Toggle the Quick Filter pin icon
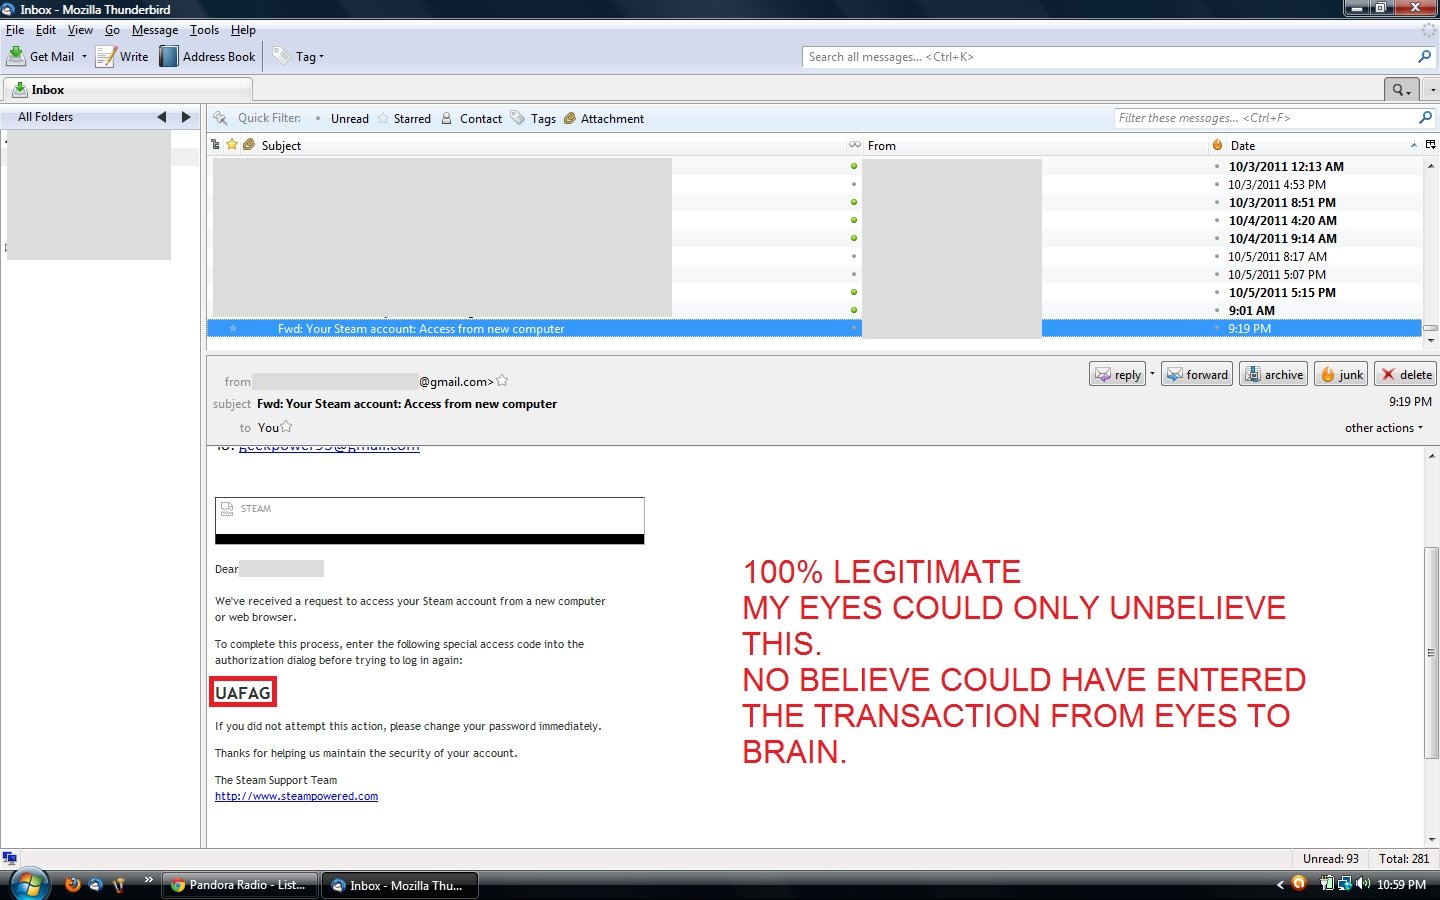The width and height of the screenshot is (1440, 900). pyautogui.click(x=220, y=118)
